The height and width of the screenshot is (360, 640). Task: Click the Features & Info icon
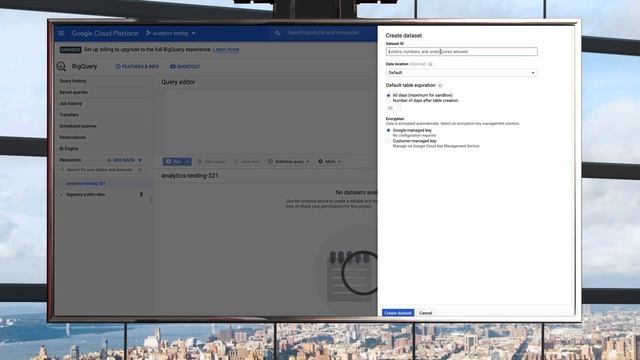pyautogui.click(x=118, y=67)
